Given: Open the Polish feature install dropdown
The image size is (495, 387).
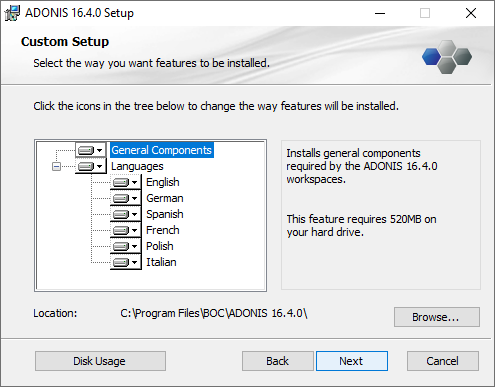Looking at the screenshot, I should (126, 246).
